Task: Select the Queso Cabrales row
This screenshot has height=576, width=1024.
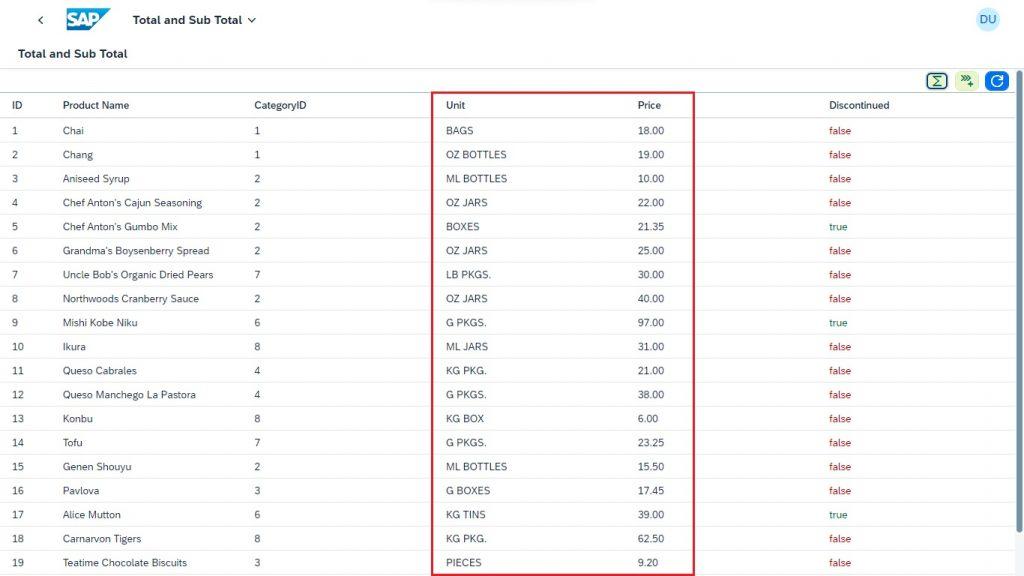Action: (x=507, y=370)
